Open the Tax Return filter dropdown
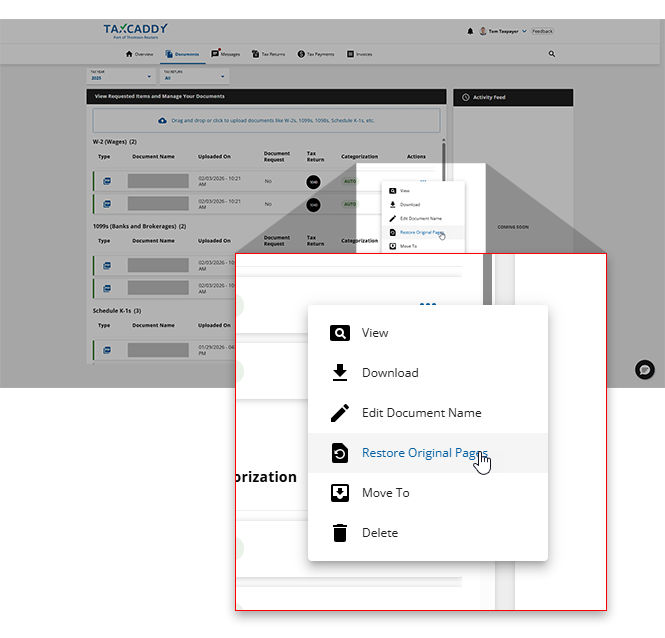This screenshot has height=638, width=665. (x=195, y=76)
